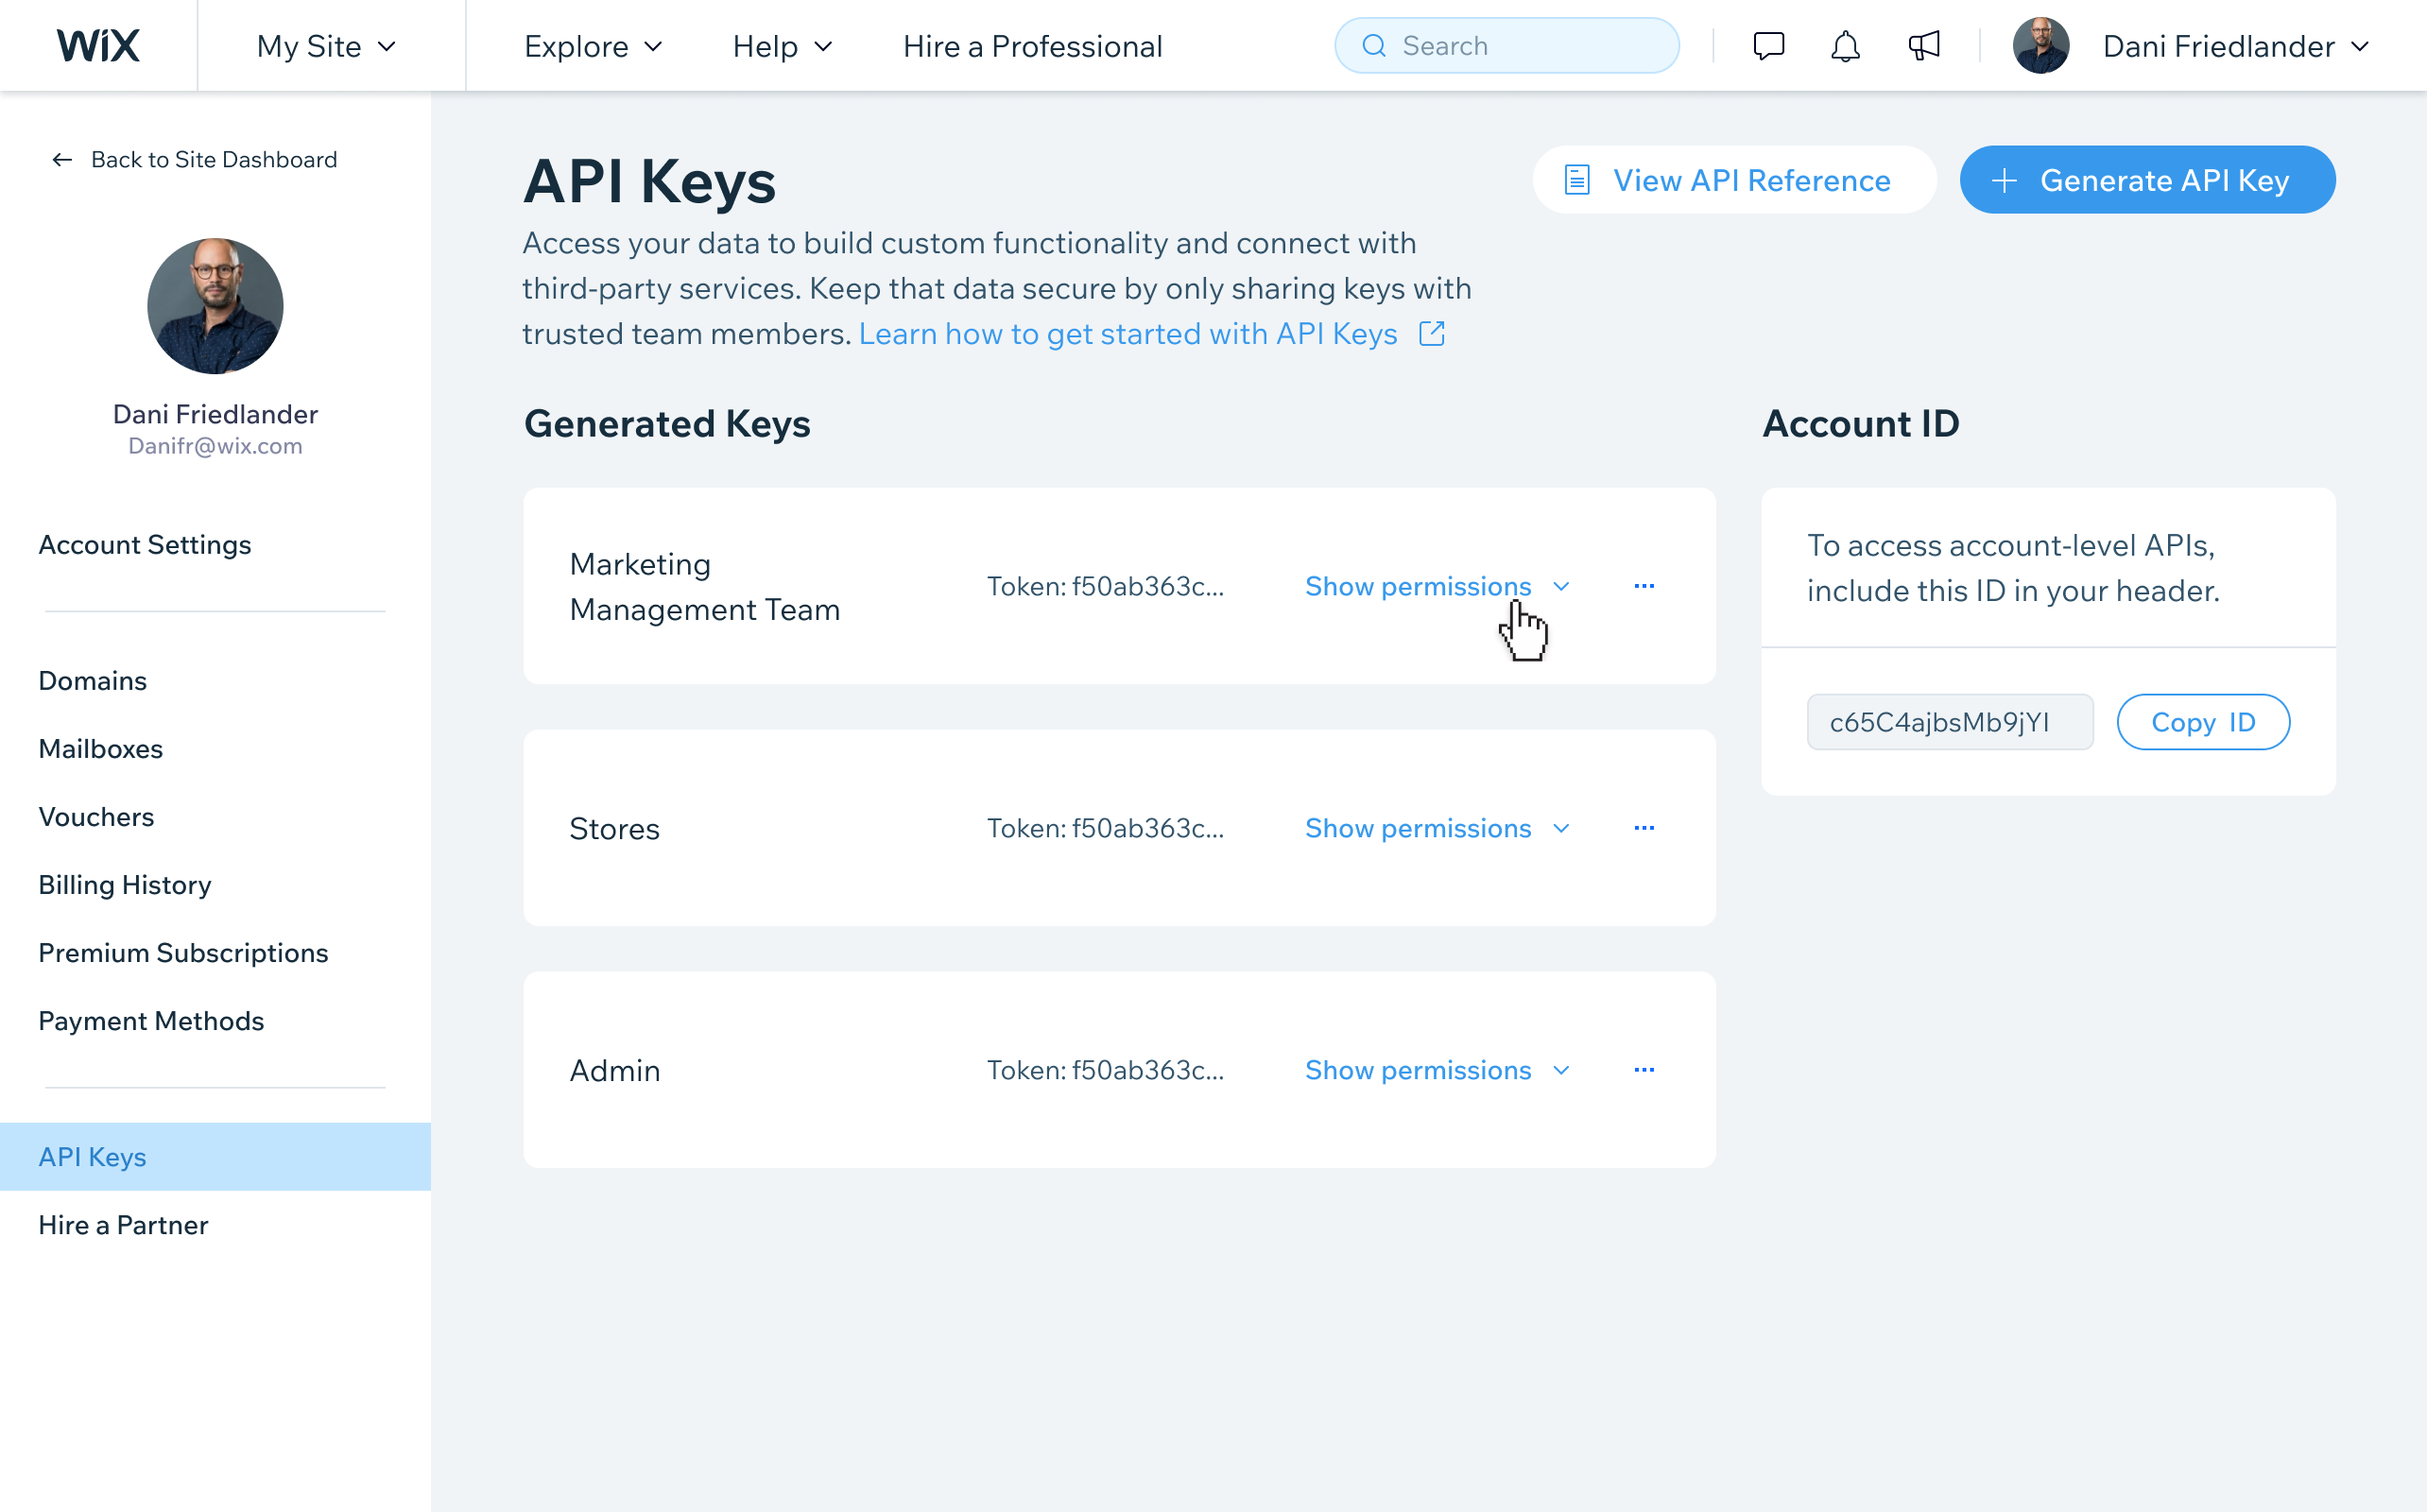
Task: Open Learn how to get started link
Action: (x=1128, y=334)
